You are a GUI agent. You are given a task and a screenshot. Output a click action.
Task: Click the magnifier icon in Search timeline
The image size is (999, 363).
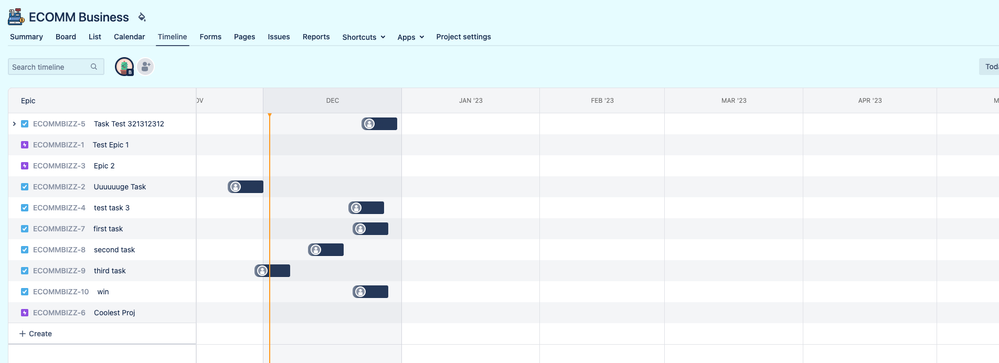point(94,67)
